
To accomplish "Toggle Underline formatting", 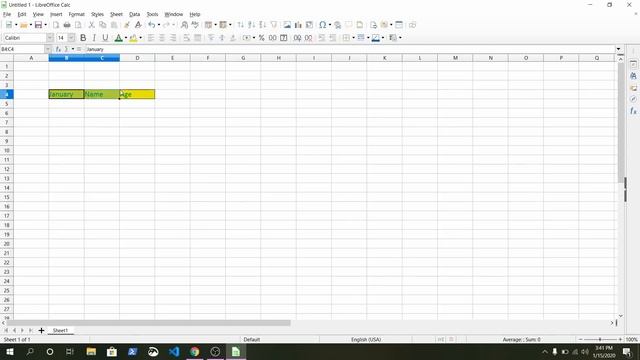I will point(105,38).
